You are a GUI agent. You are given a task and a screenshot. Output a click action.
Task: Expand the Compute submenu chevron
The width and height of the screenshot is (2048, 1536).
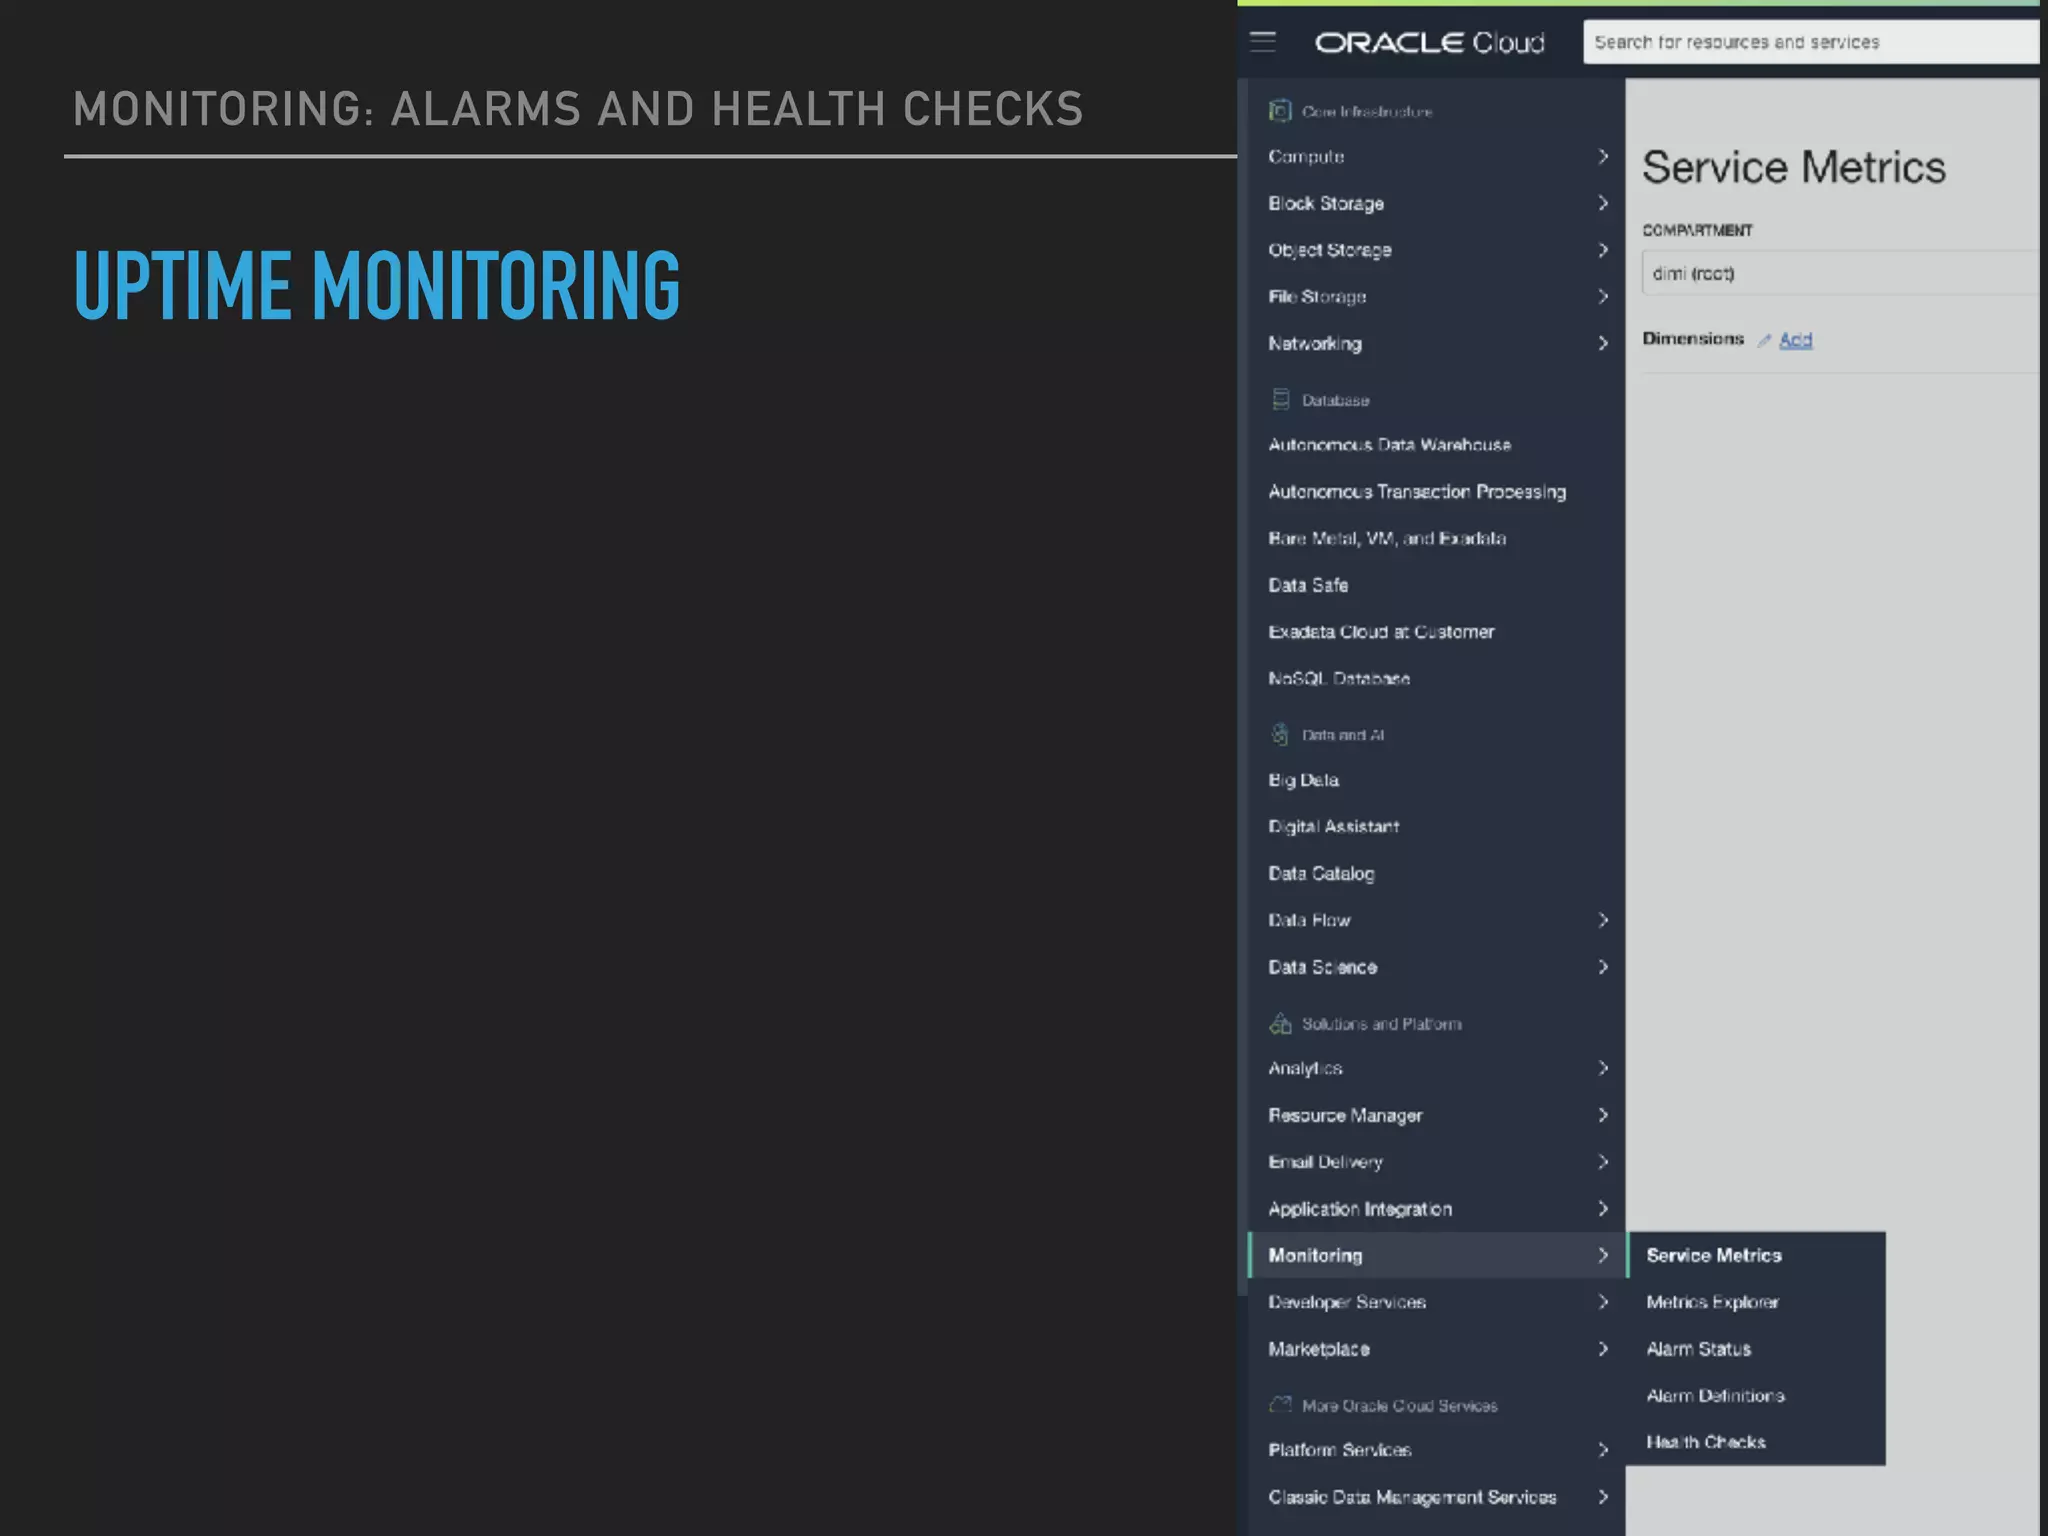1603,156
